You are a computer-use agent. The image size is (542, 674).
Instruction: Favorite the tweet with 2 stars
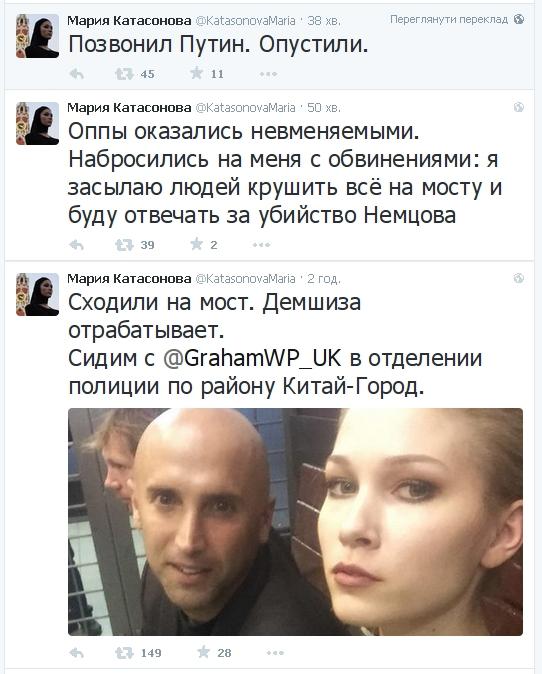coord(196,244)
